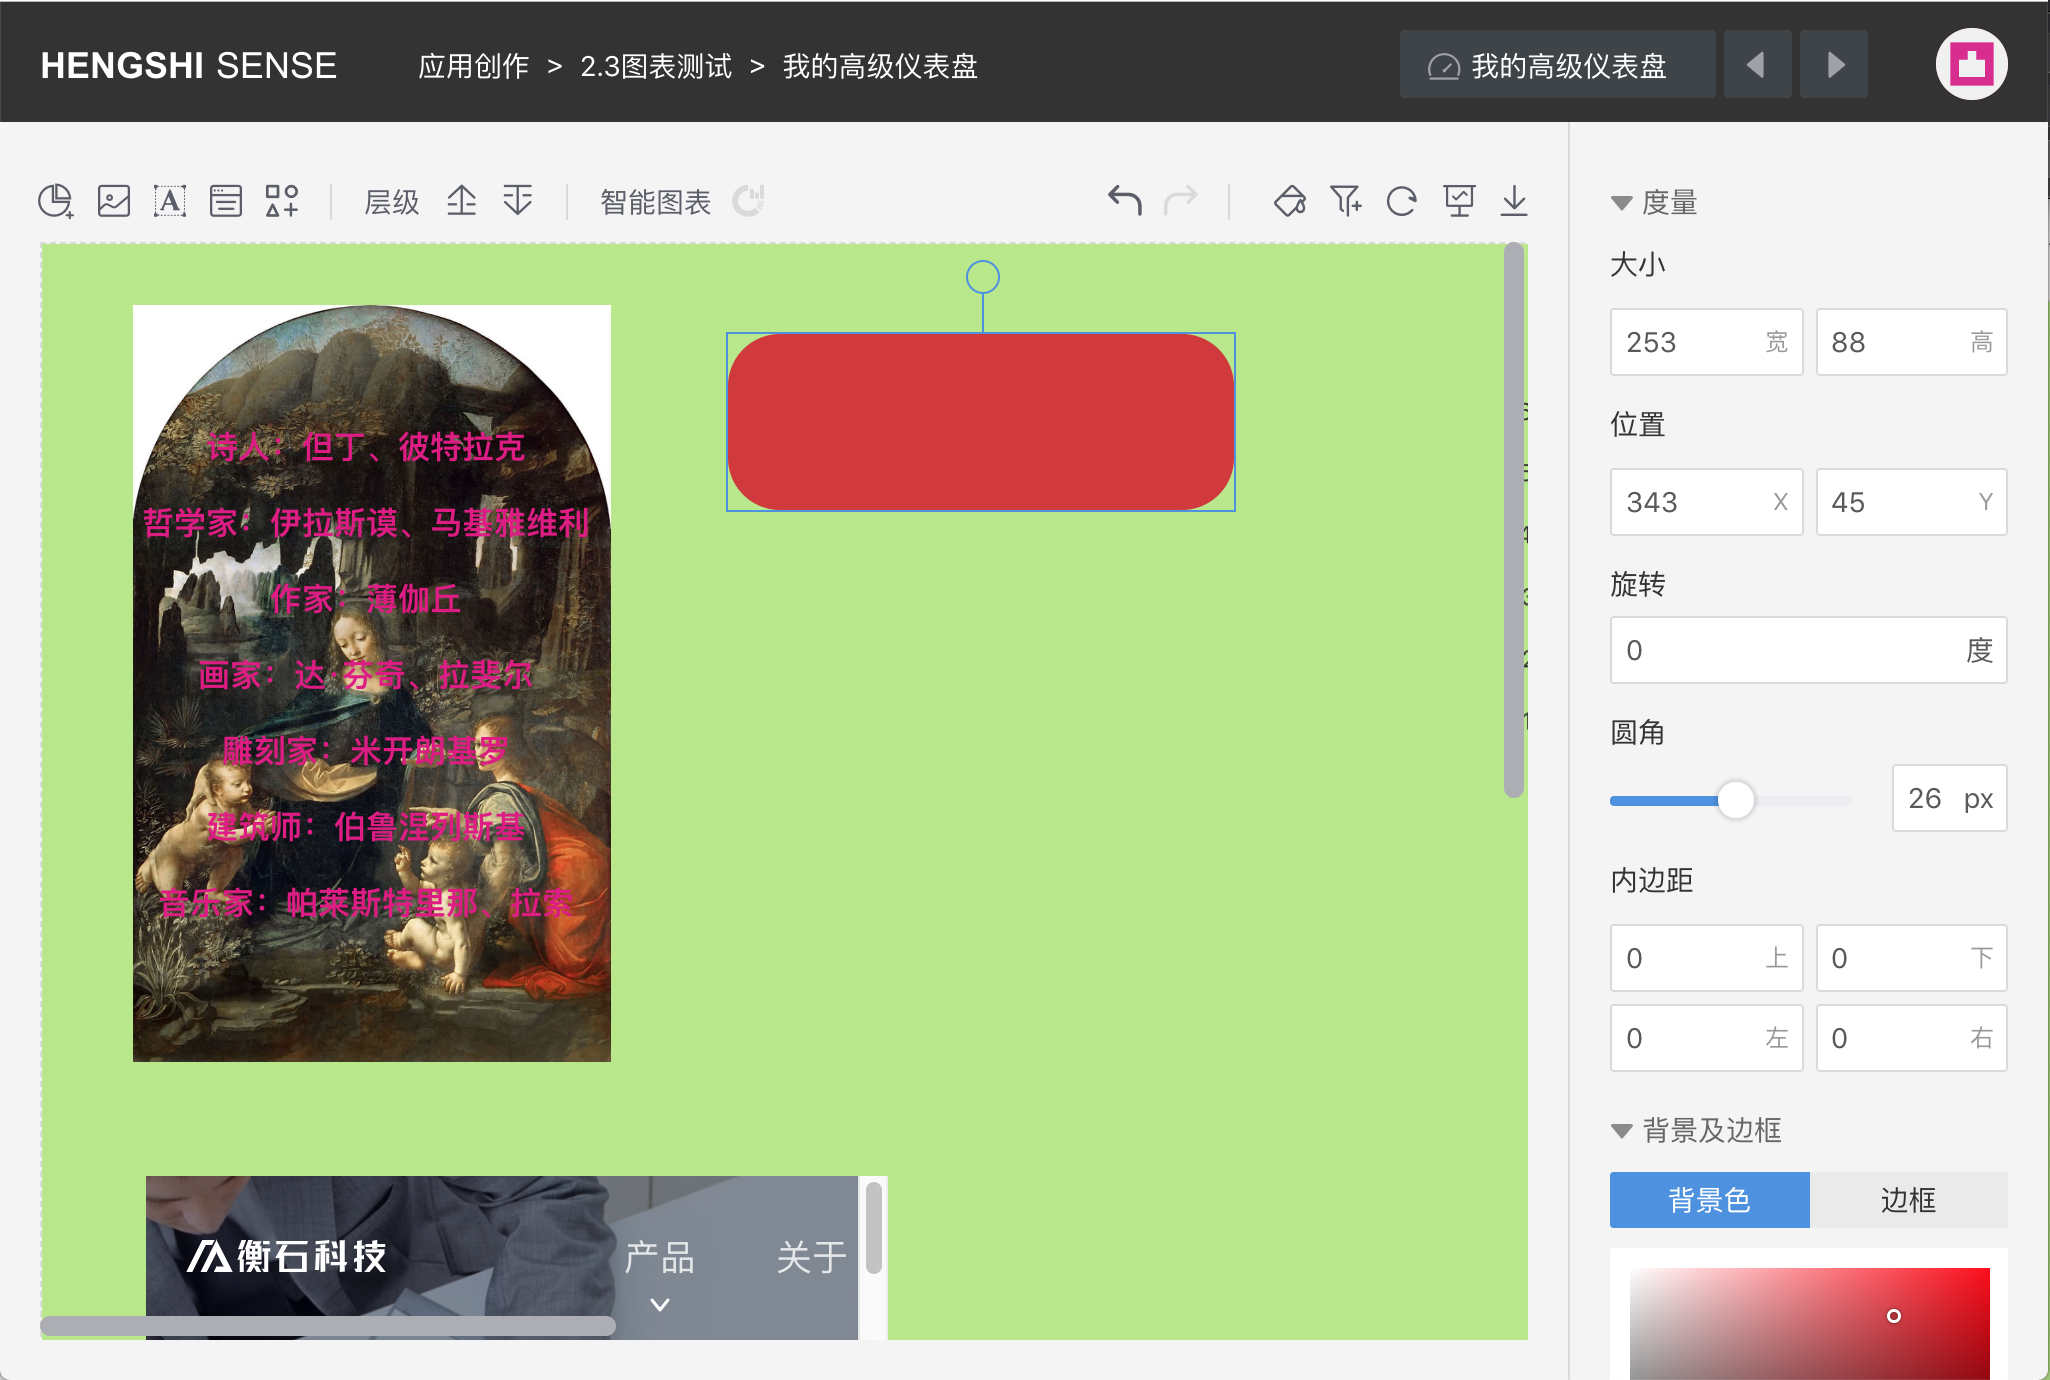Add a filter to the dashboard
Image resolution: width=2050 pixels, height=1380 pixels.
[1346, 201]
